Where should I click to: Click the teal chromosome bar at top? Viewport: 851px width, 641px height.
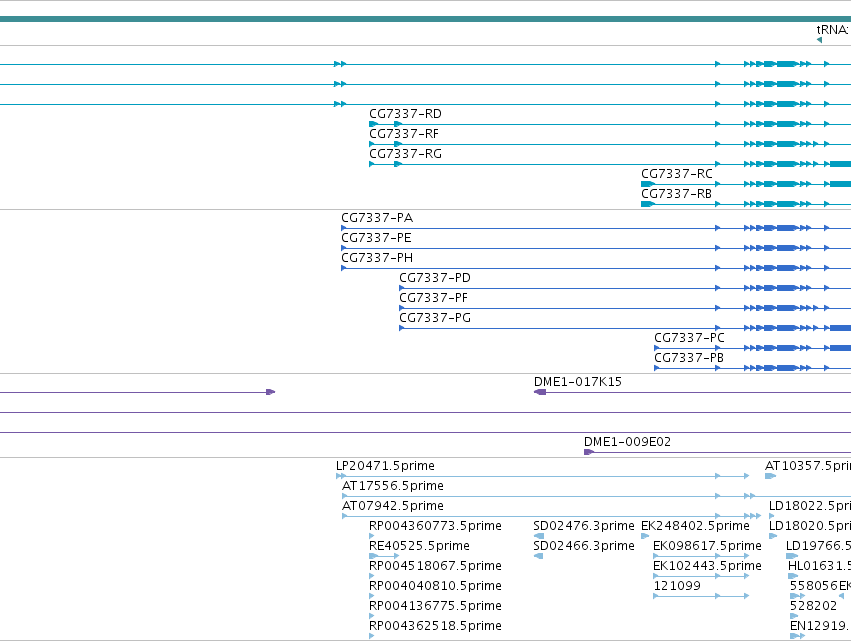tap(426, 19)
